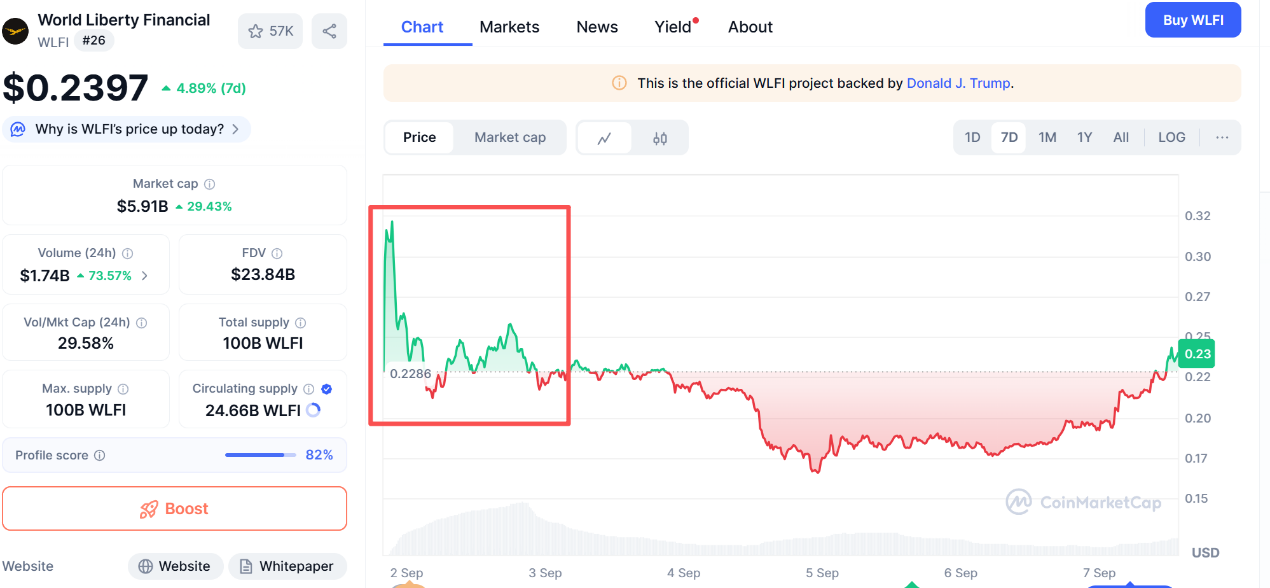Click the Profile score info icon

click(x=99, y=455)
